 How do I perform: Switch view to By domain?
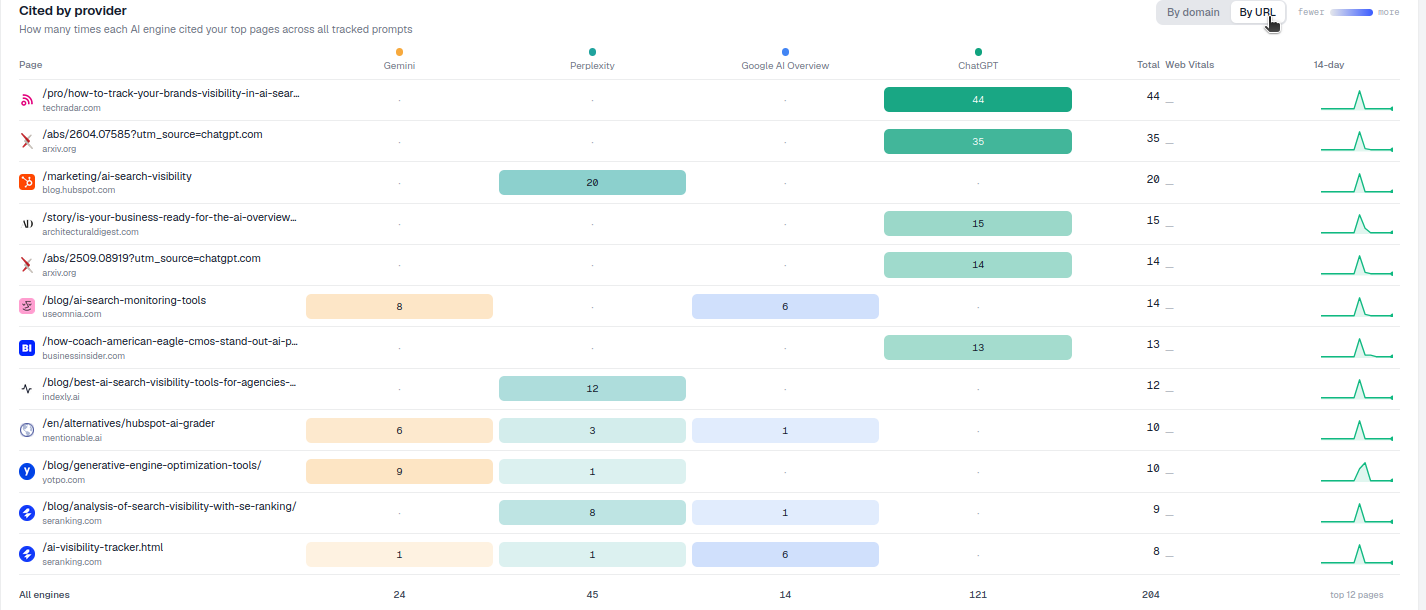point(1193,12)
